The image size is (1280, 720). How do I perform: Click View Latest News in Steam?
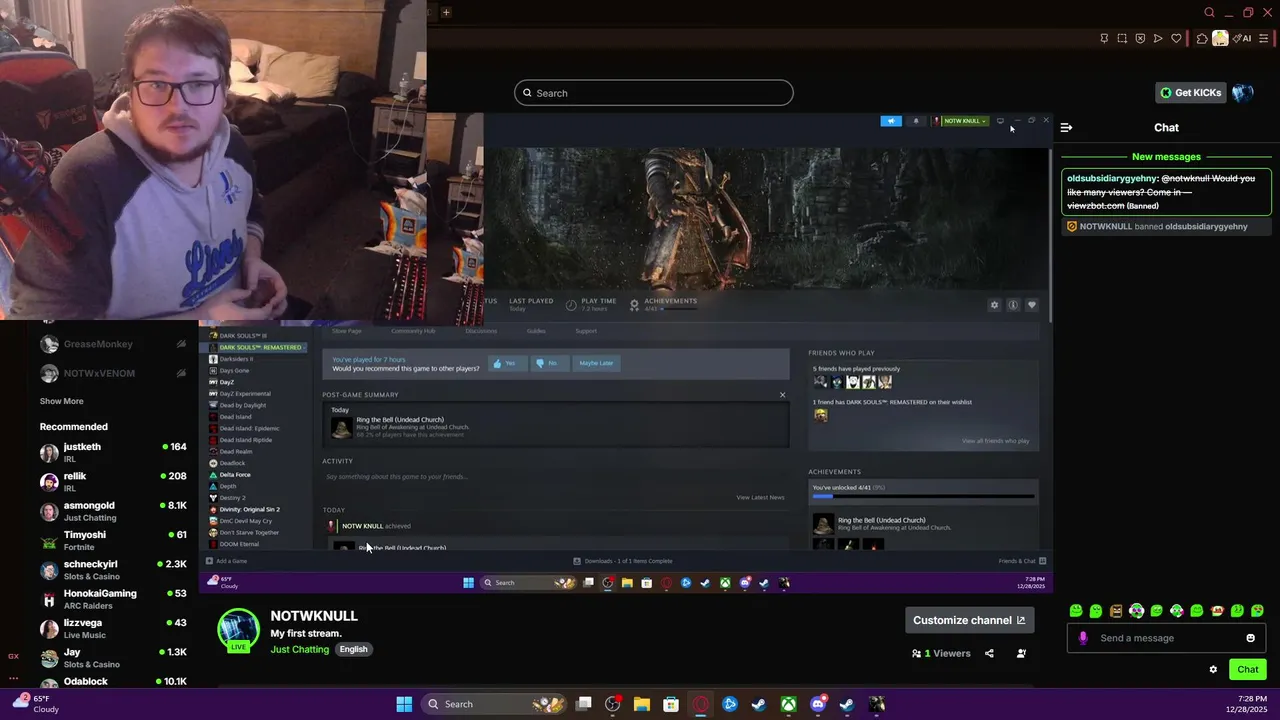point(760,497)
